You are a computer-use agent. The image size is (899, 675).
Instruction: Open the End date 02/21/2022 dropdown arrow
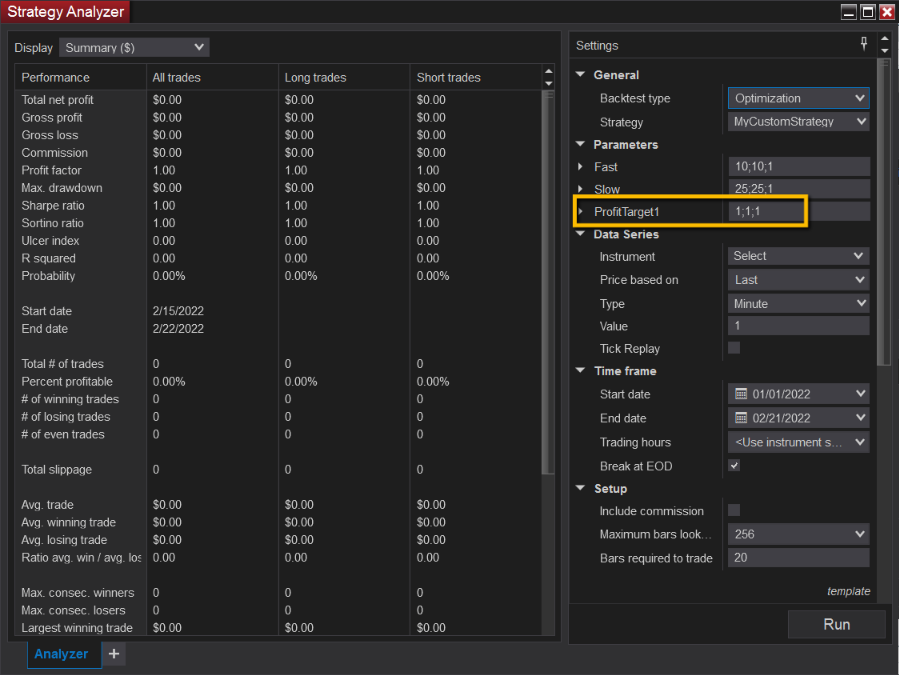[860, 418]
